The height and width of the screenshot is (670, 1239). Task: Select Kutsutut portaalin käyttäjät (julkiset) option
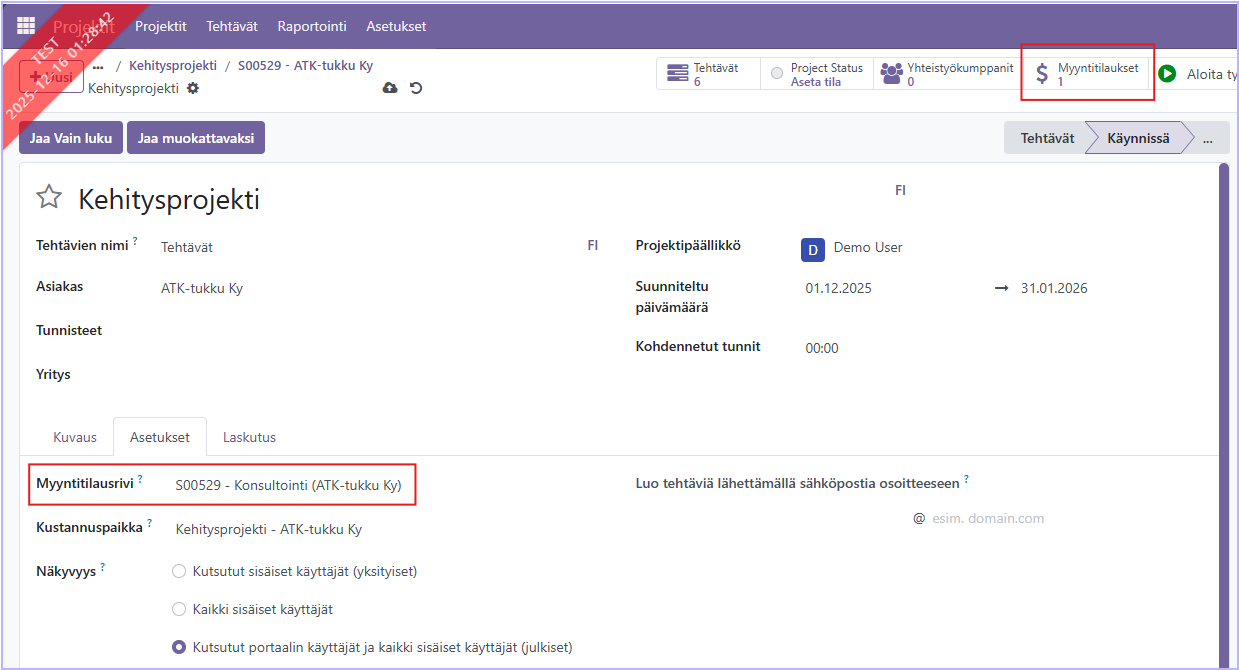point(179,647)
